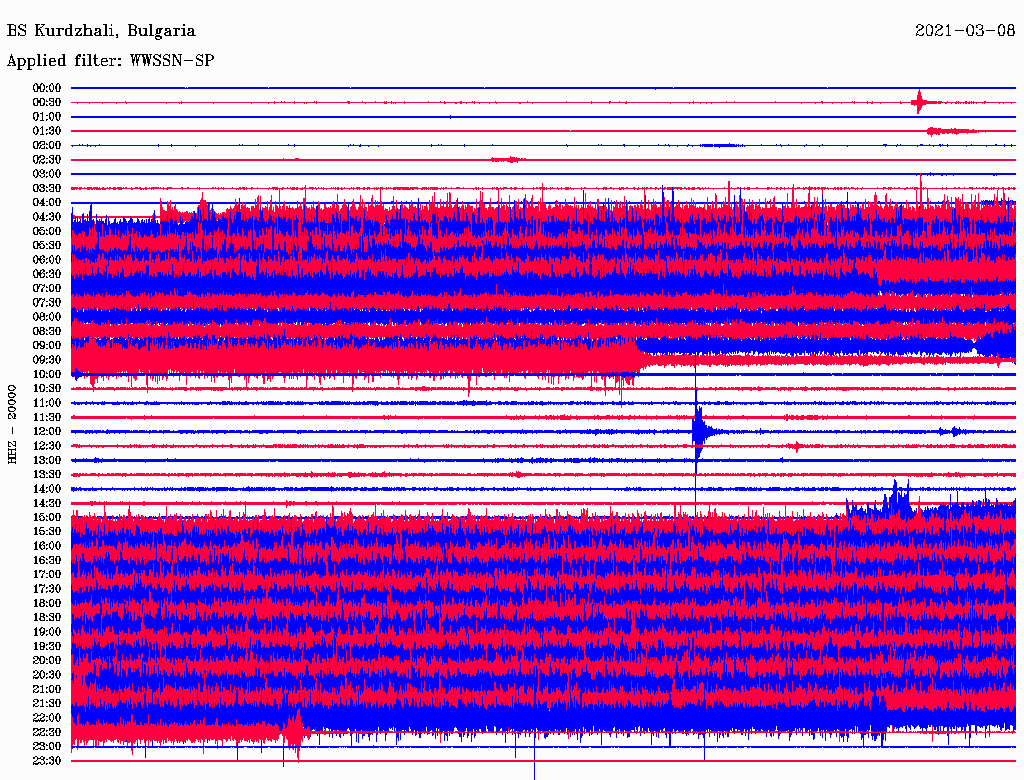Click the red burst on the 22:30 trace

[x=293, y=731]
